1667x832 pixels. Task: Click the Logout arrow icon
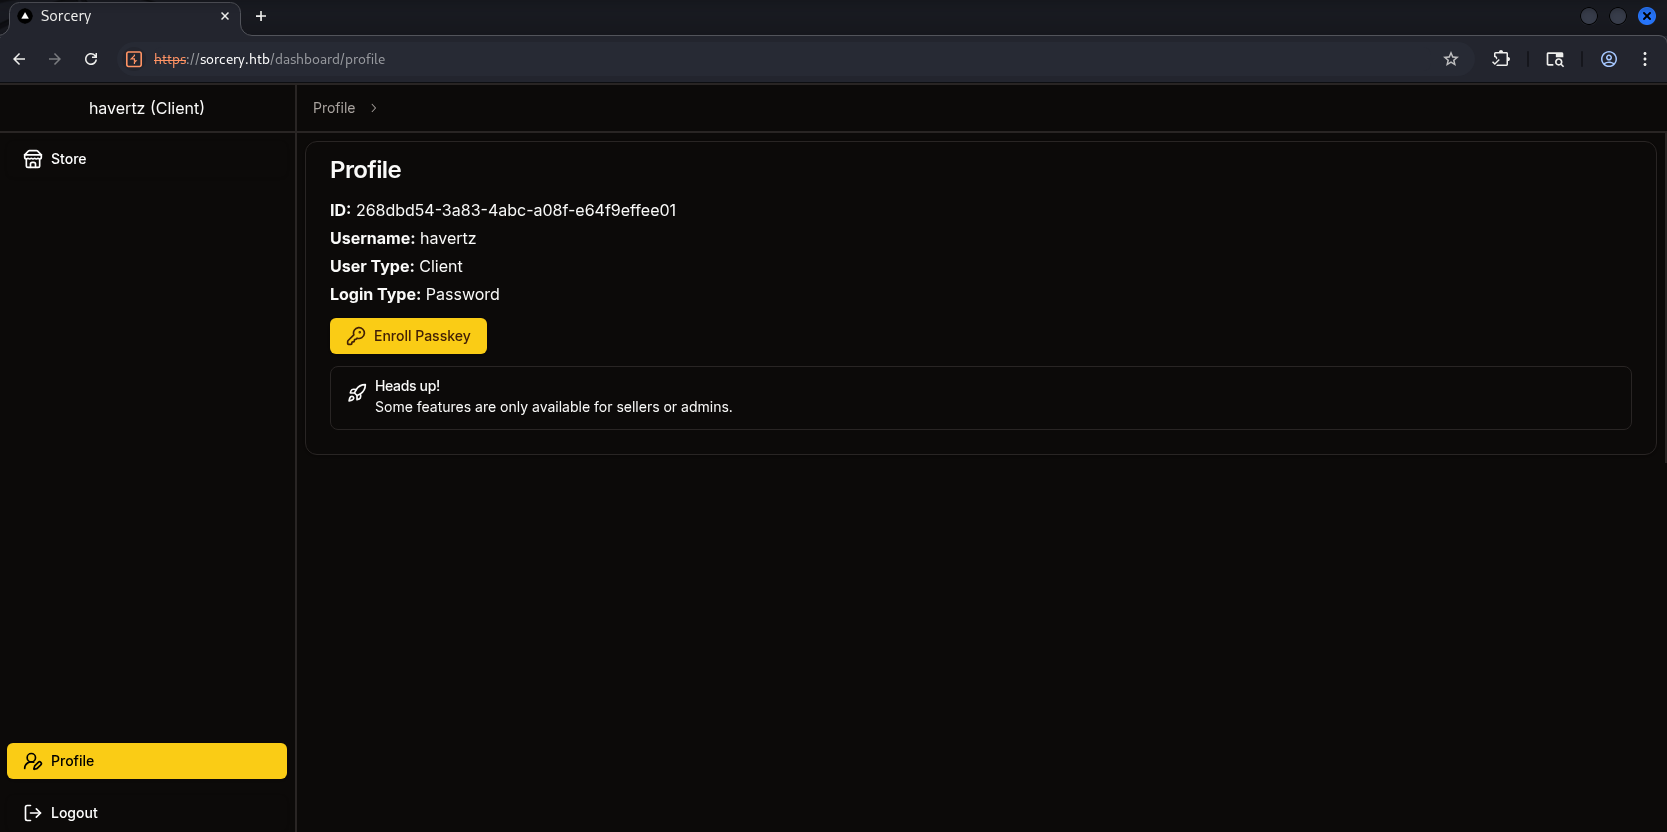pyautogui.click(x=33, y=813)
